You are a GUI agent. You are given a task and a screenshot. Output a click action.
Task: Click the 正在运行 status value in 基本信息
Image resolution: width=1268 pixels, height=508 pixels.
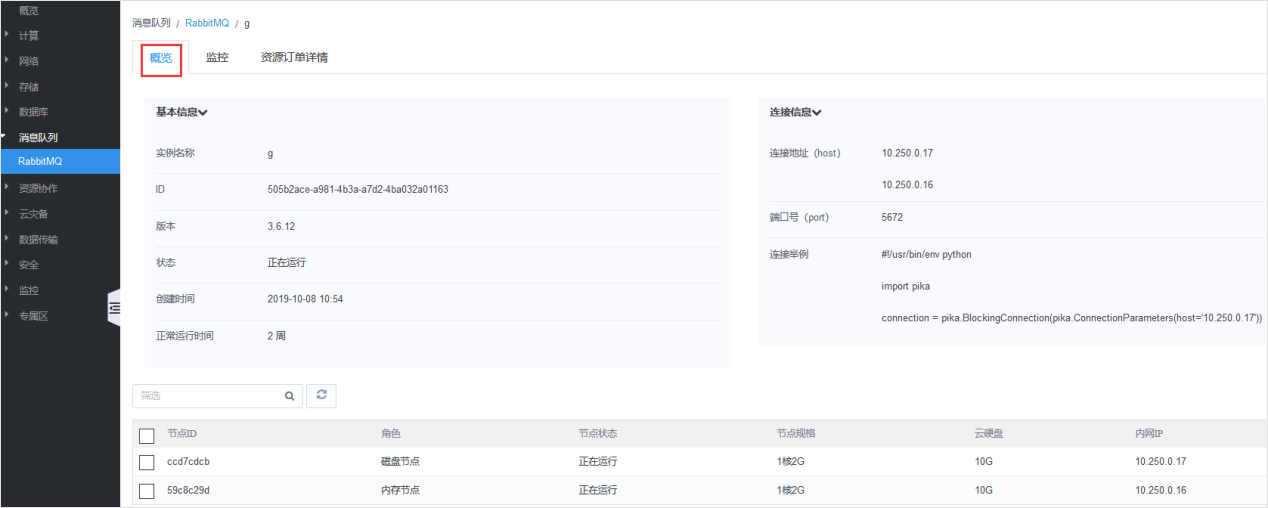[286, 263]
